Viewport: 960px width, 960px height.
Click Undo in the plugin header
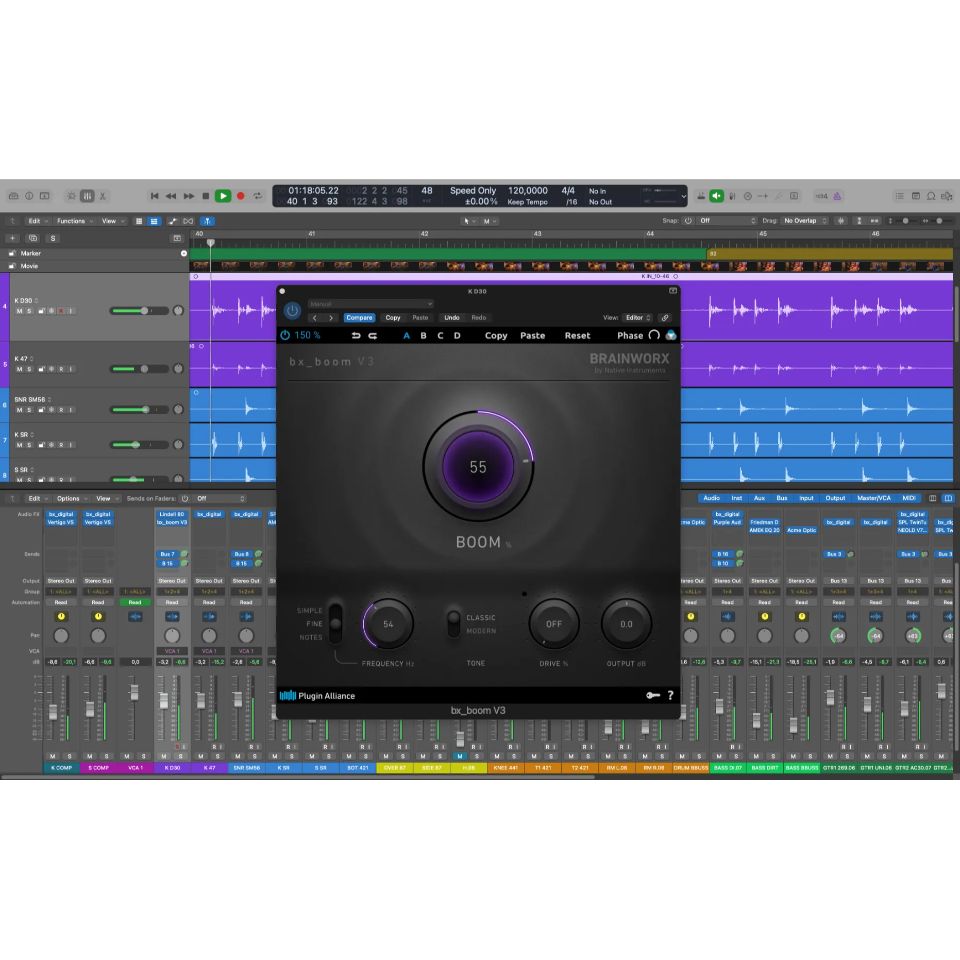point(452,318)
